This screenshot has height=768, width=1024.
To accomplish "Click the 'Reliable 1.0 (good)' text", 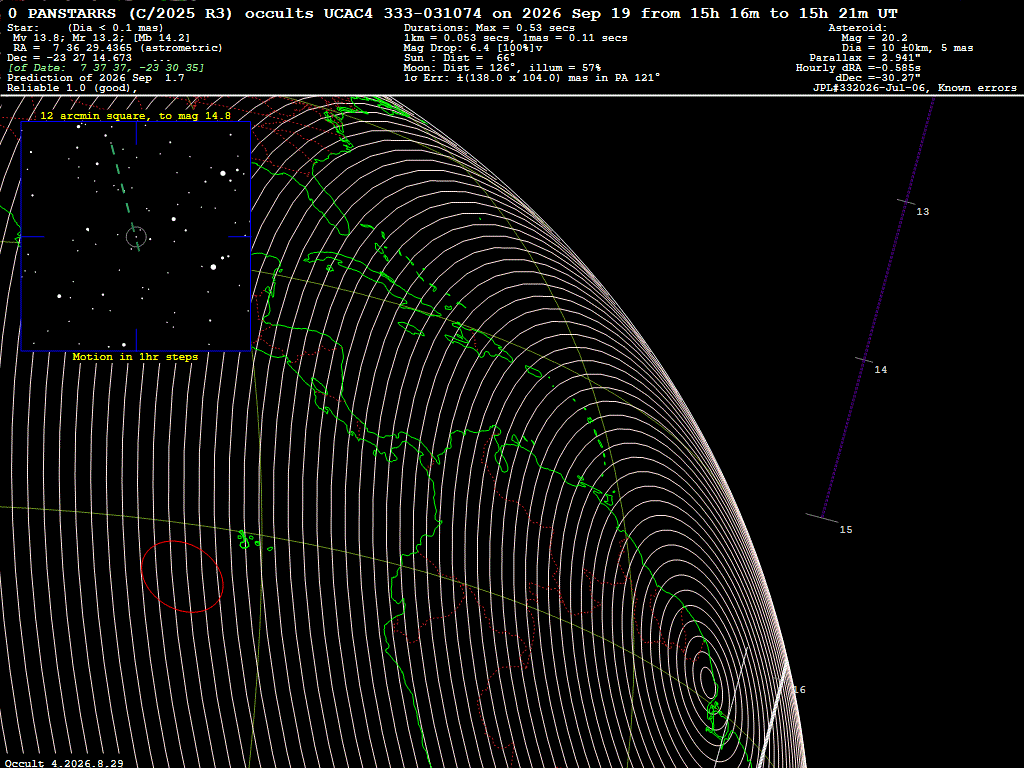I will (72, 88).
